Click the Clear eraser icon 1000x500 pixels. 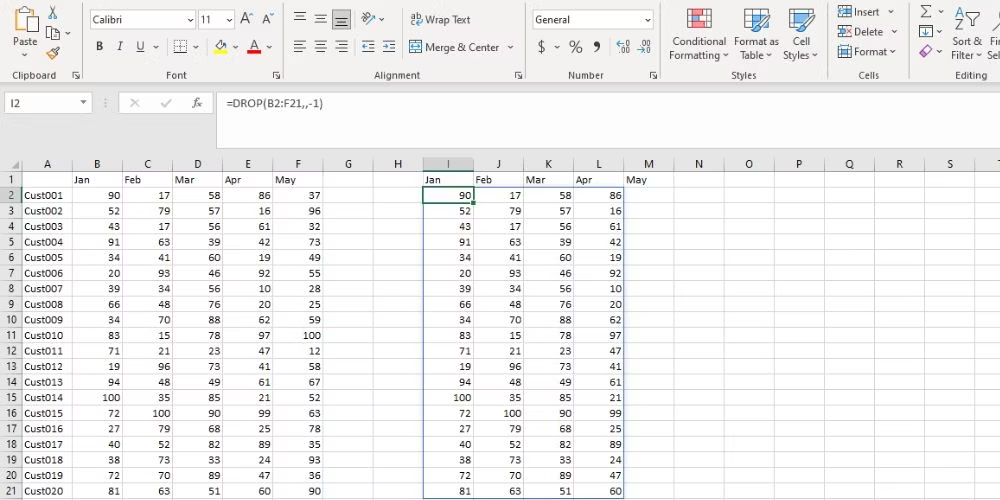[926, 52]
